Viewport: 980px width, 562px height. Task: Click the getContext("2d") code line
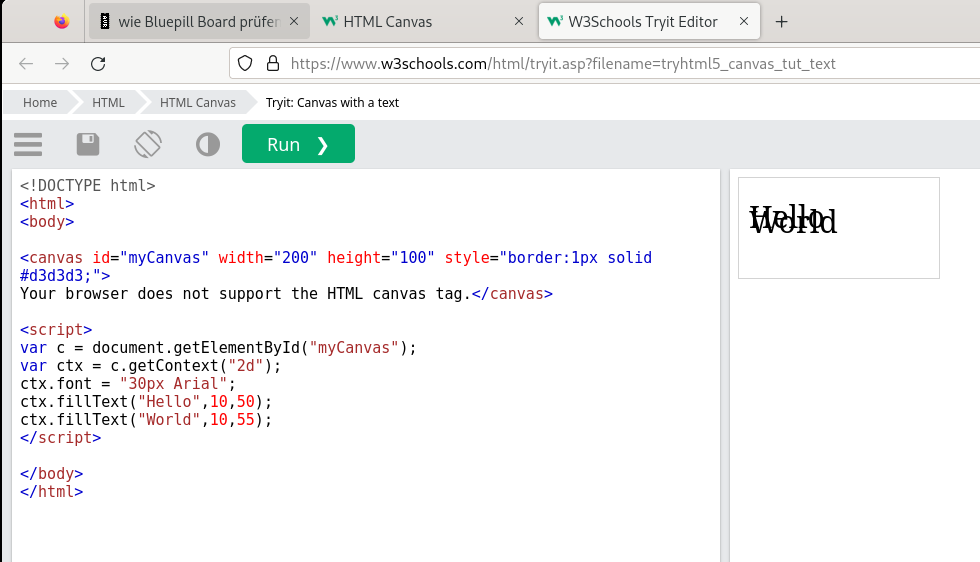click(x=151, y=366)
